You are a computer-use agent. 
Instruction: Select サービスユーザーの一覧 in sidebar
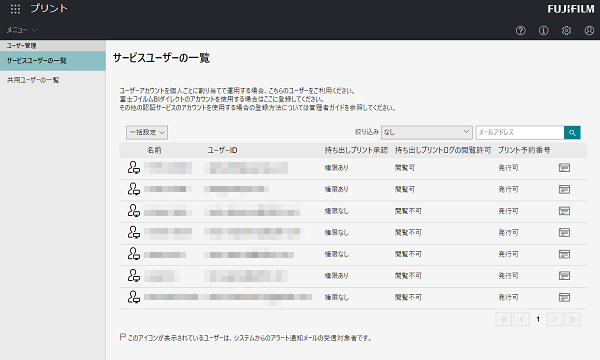[x=53, y=61]
